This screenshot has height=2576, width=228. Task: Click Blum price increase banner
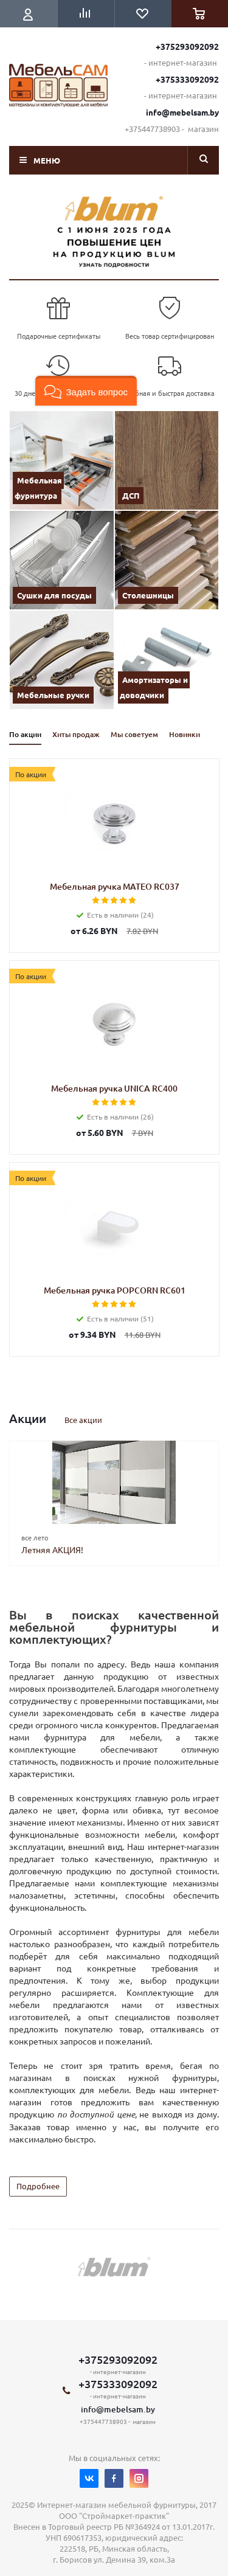coord(114,232)
